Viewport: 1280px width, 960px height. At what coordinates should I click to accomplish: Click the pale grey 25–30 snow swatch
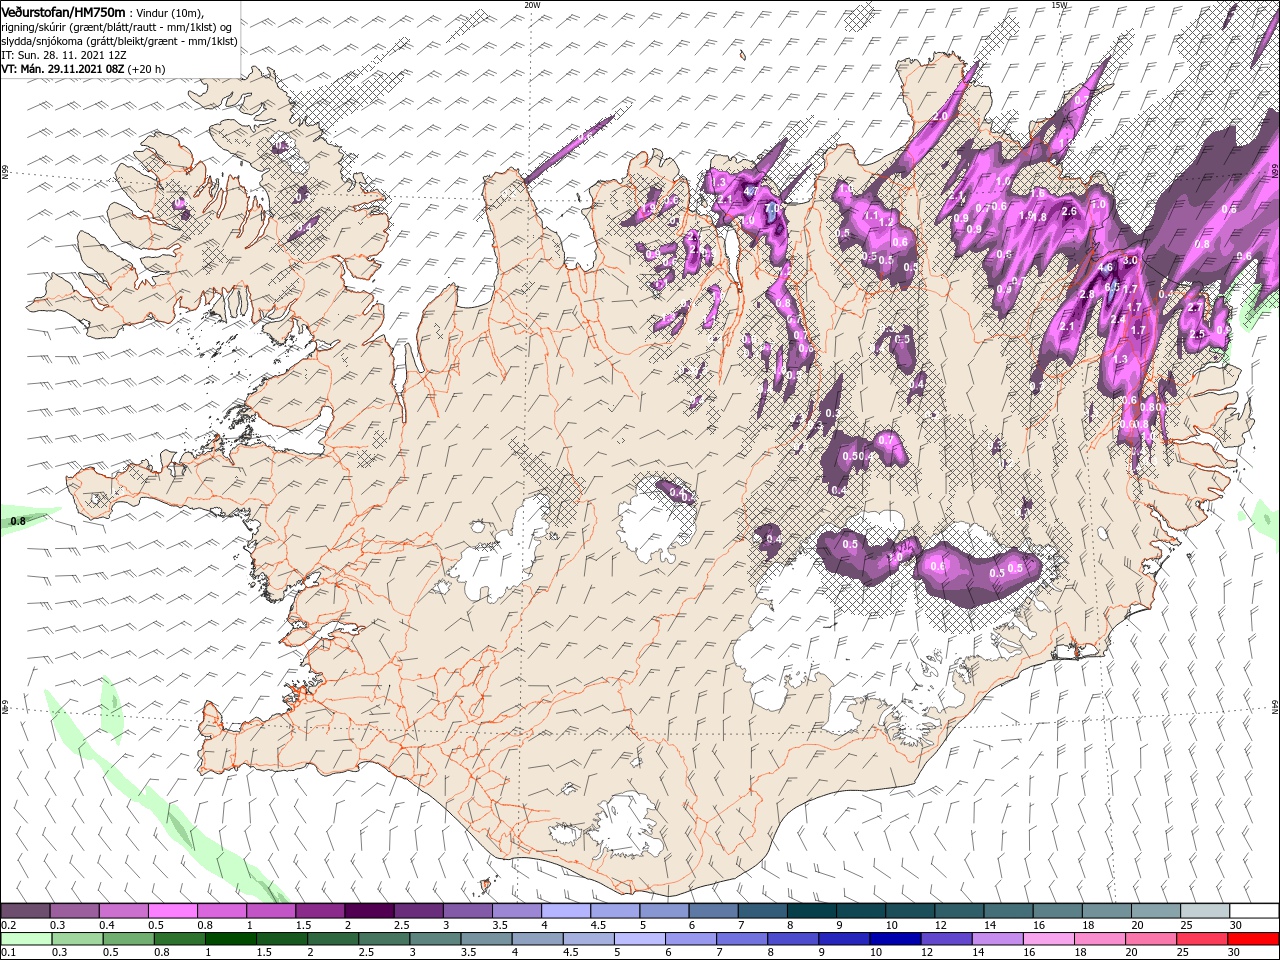[x=1205, y=911]
